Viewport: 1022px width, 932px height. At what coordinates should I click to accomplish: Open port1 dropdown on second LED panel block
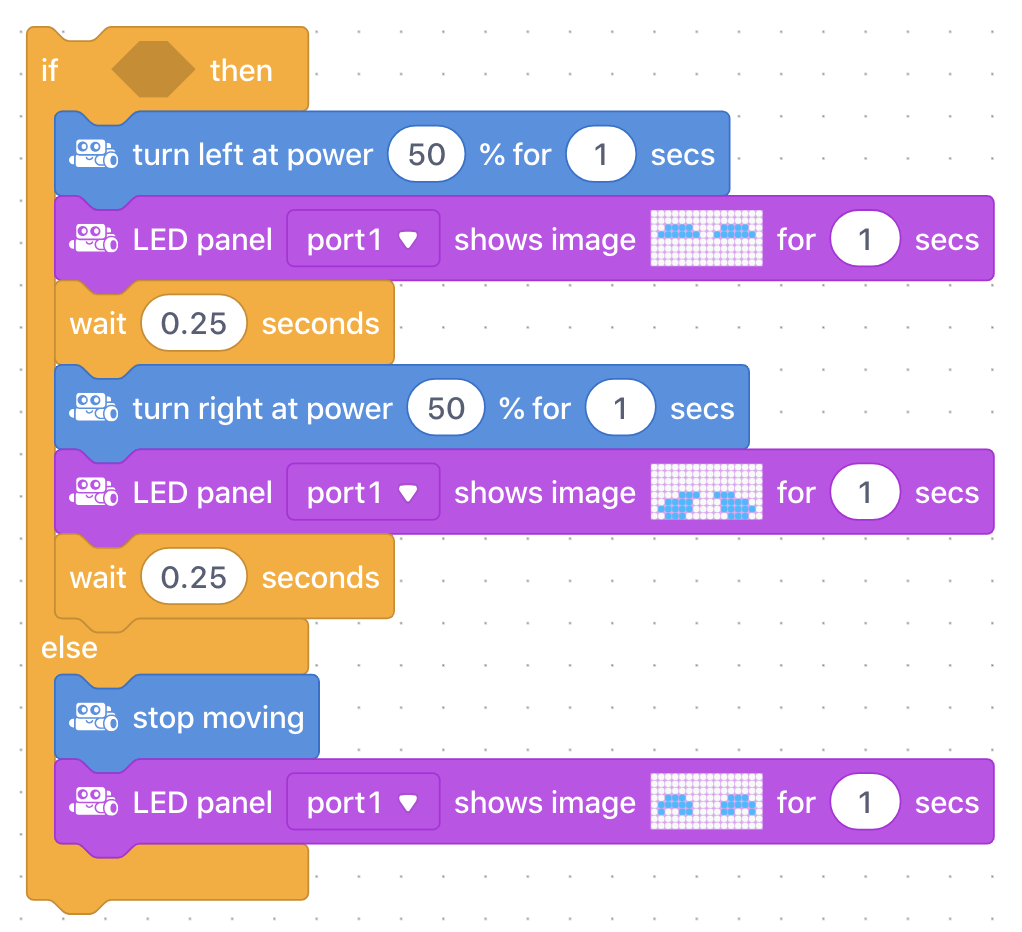coord(363,492)
